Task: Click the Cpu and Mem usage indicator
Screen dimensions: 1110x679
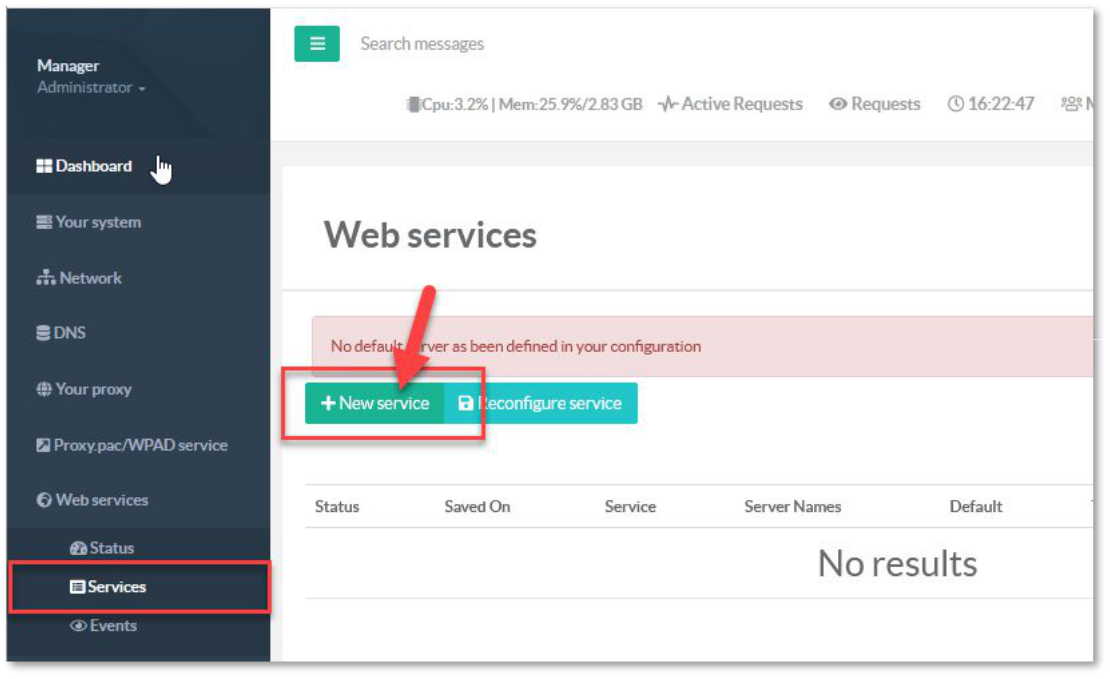Action: pos(524,104)
